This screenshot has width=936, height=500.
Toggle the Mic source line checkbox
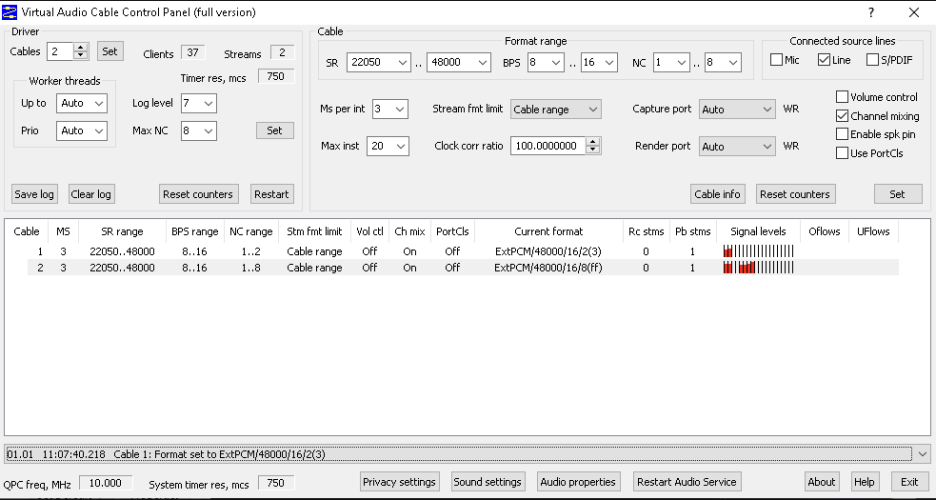[776, 60]
